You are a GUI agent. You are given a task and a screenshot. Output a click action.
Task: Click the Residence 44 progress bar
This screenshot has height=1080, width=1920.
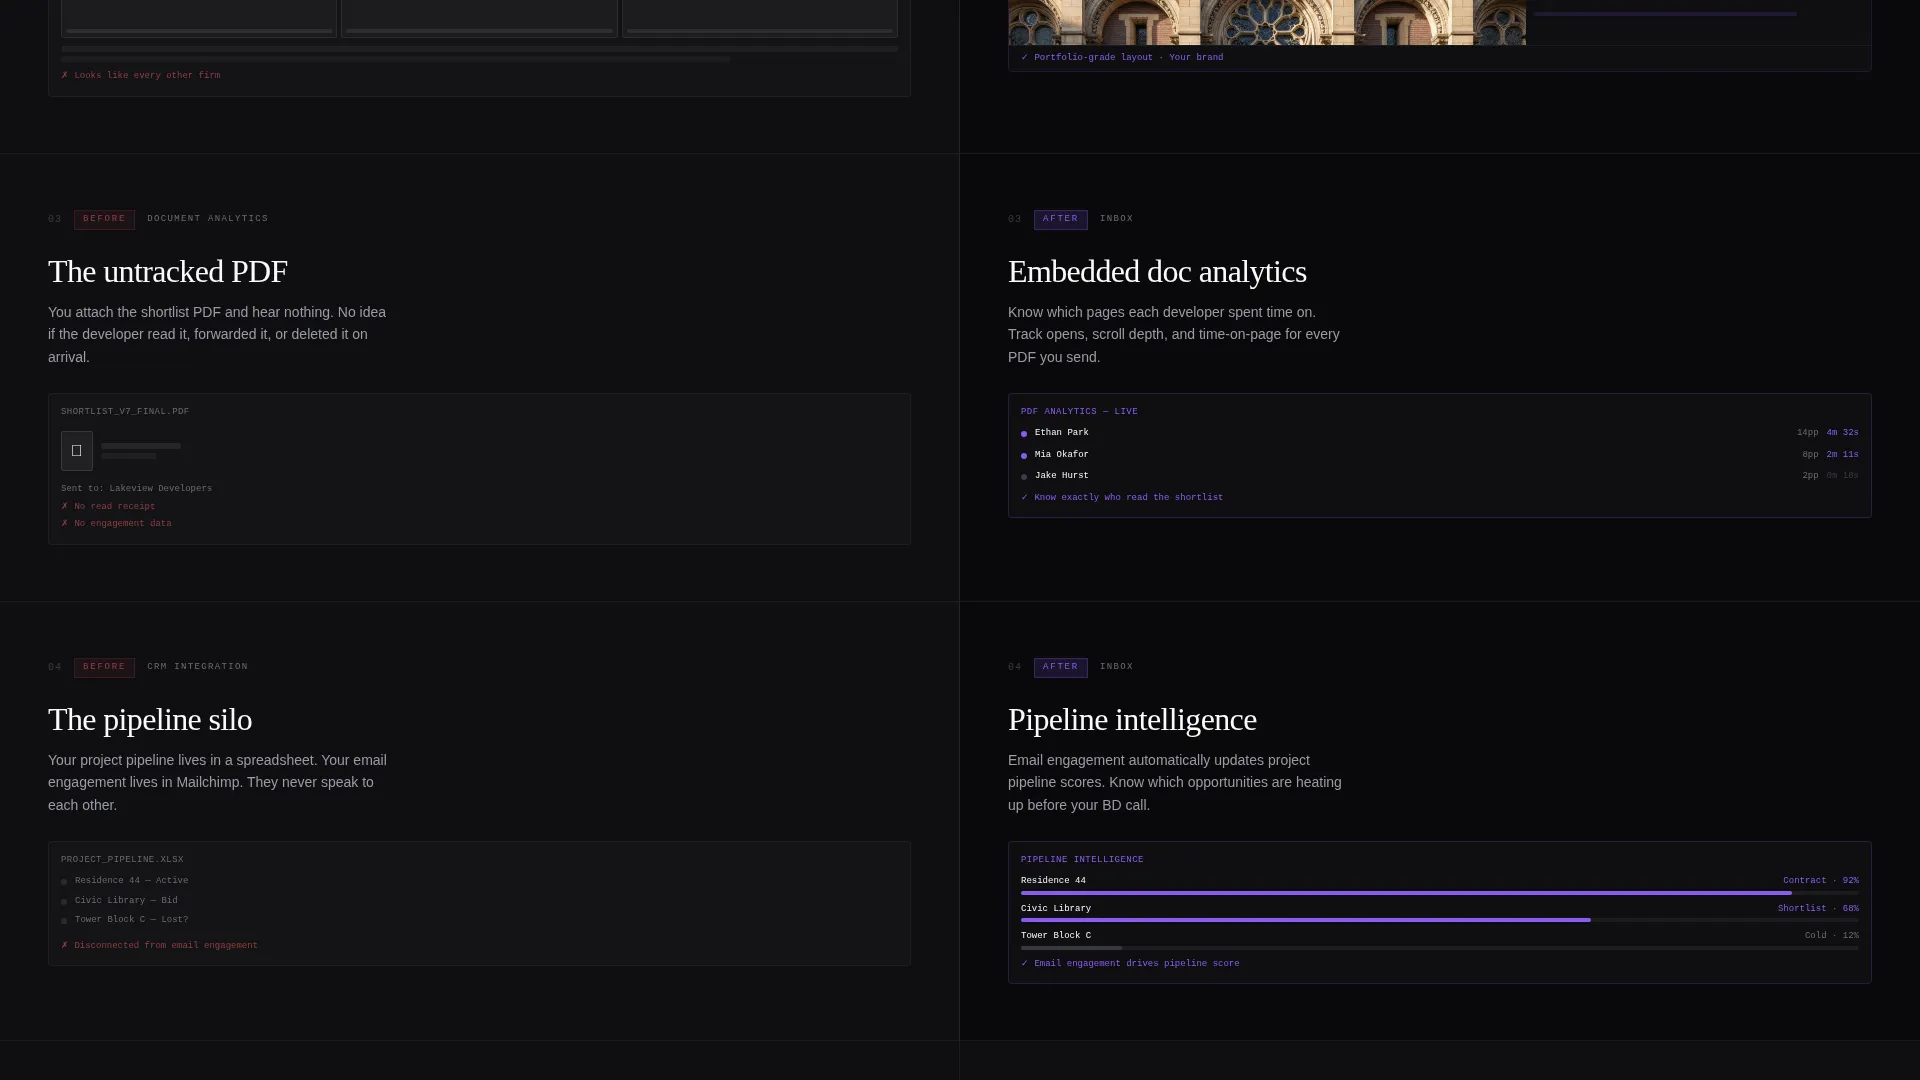point(1440,893)
